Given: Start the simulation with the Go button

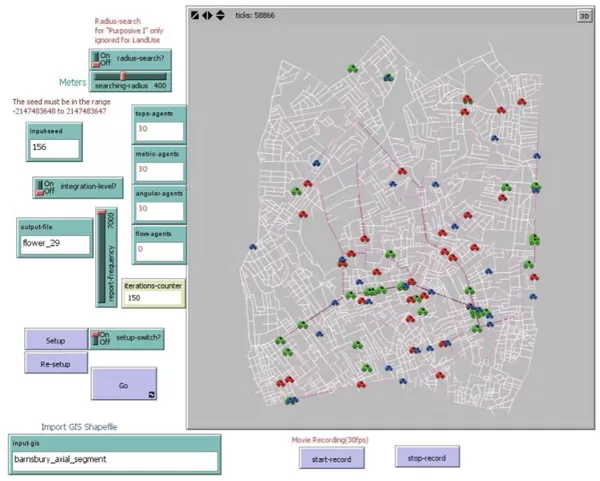Looking at the screenshot, I should pyautogui.click(x=124, y=384).
